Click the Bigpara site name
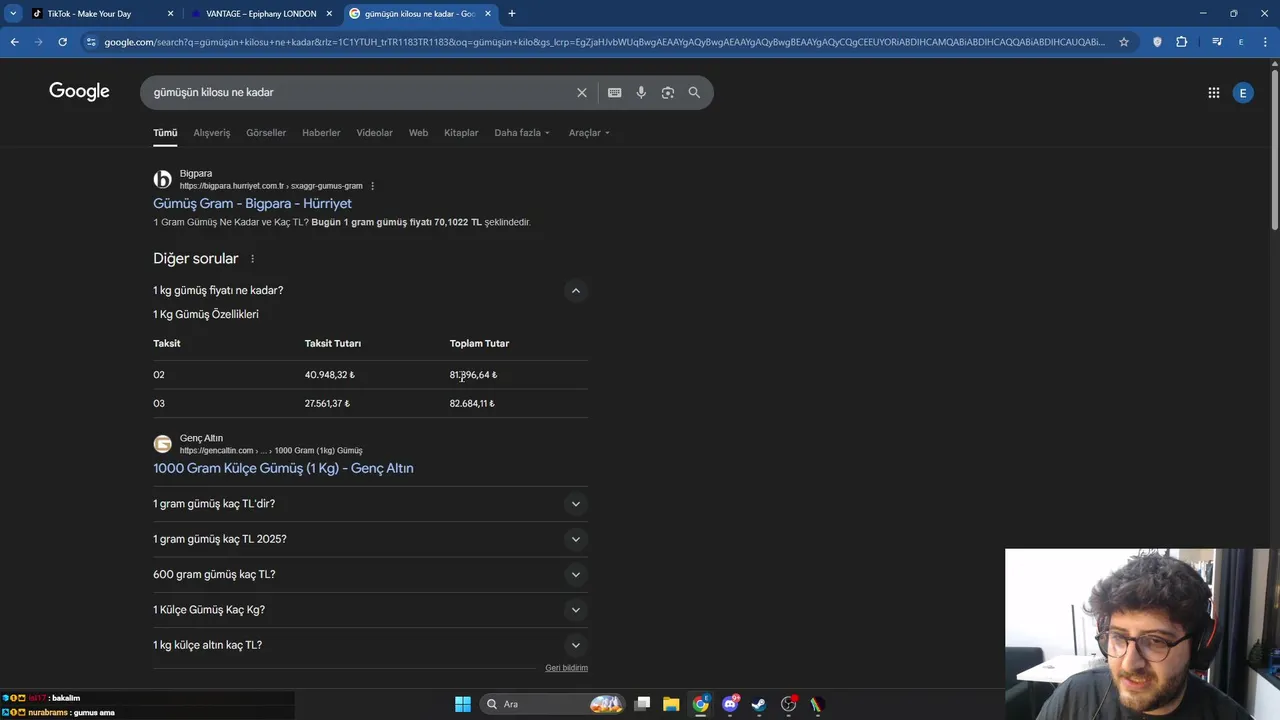Image resolution: width=1280 pixels, height=720 pixels. (x=196, y=173)
